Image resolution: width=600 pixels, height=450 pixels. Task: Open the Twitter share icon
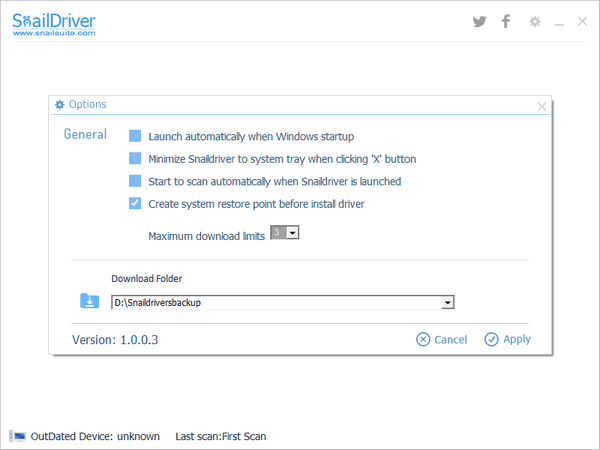(479, 21)
